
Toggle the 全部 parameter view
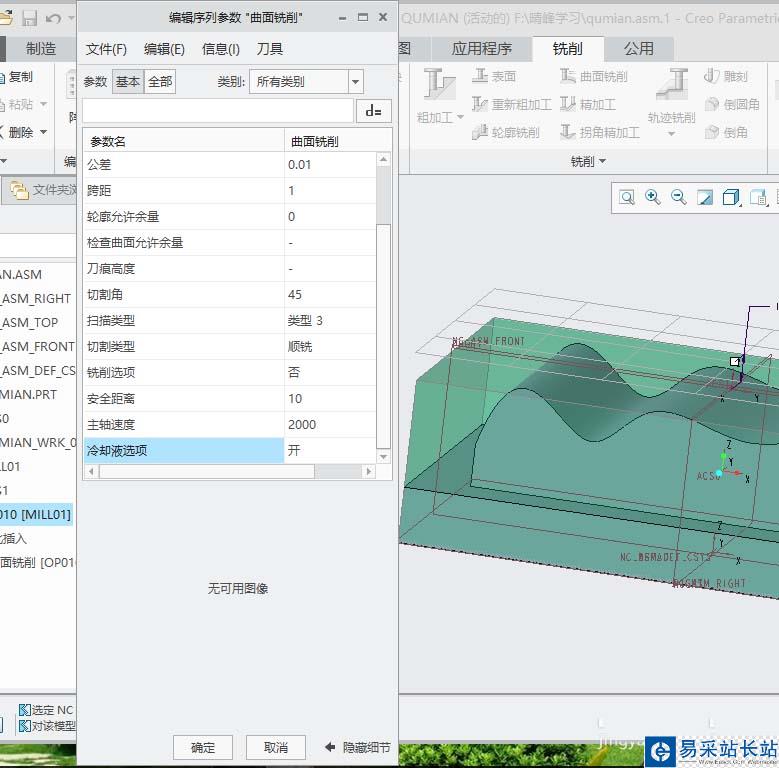point(160,82)
